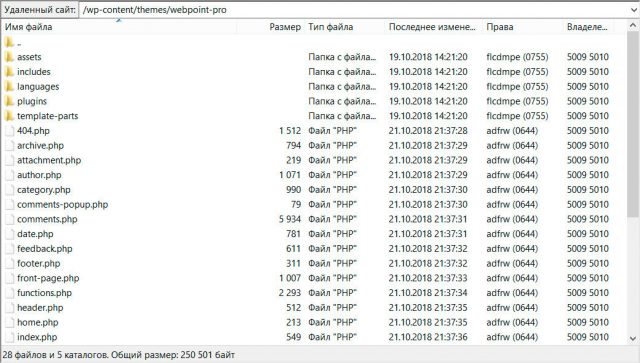Viewport: 640px width, 363px height.
Task: Select the plugins folder name
Action: click(32, 101)
